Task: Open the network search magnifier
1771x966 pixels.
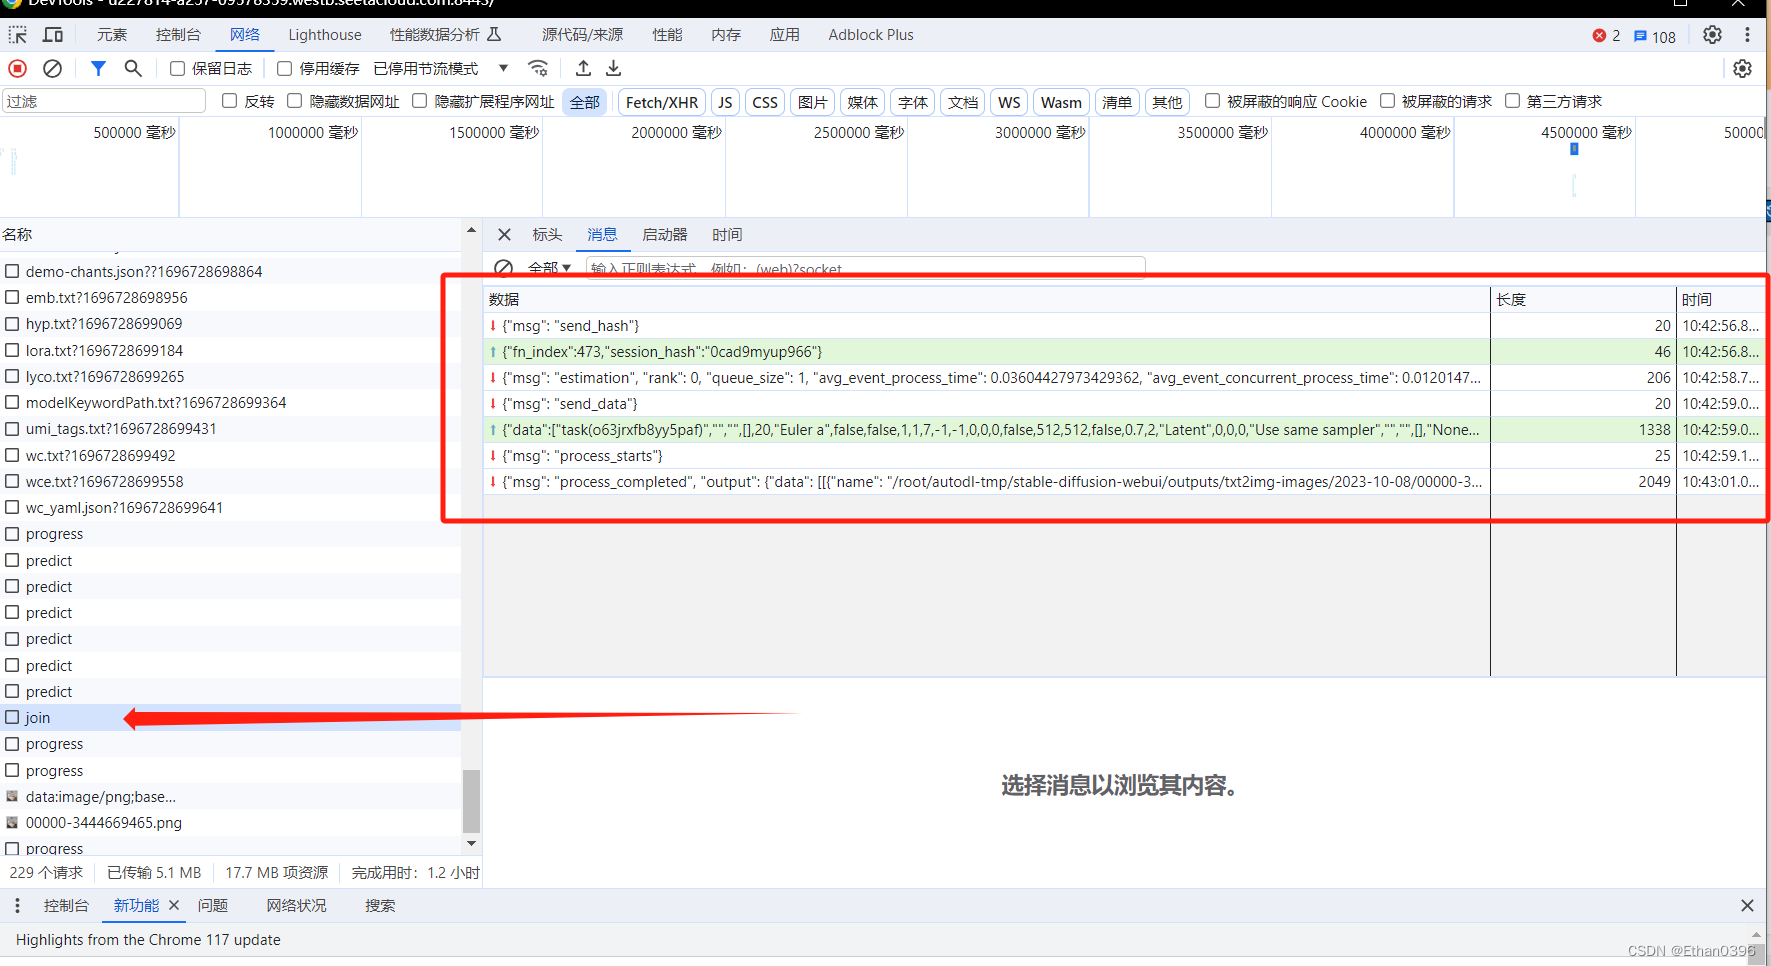Action: pos(133,68)
